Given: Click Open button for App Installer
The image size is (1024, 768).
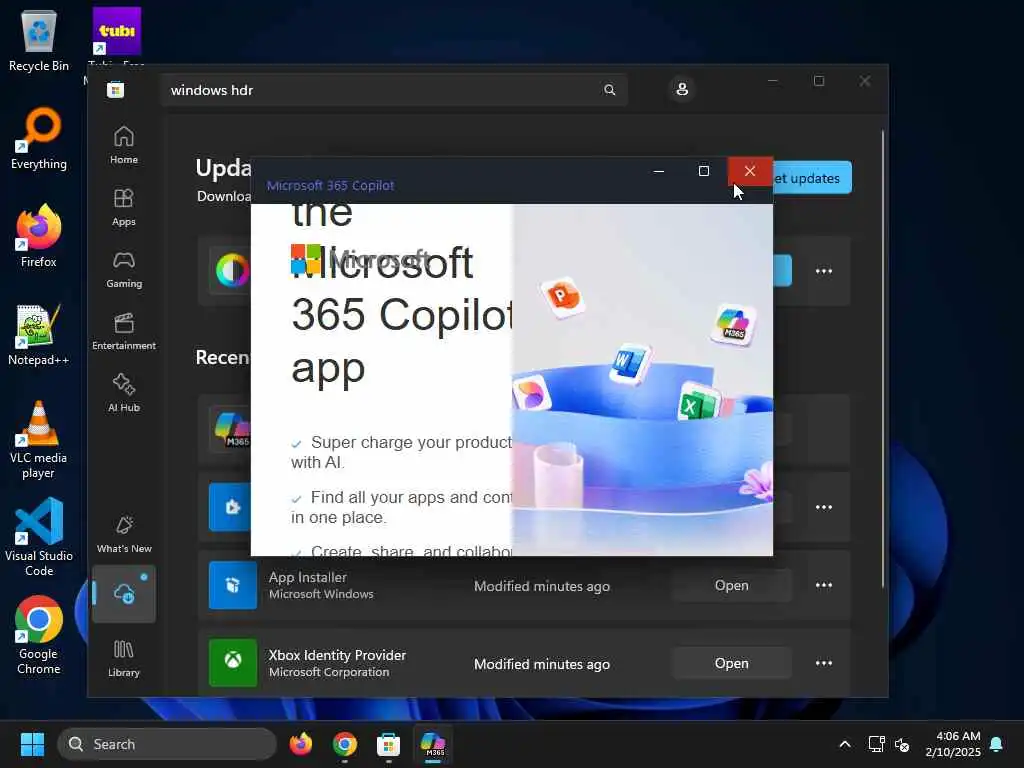Looking at the screenshot, I should click(731, 585).
